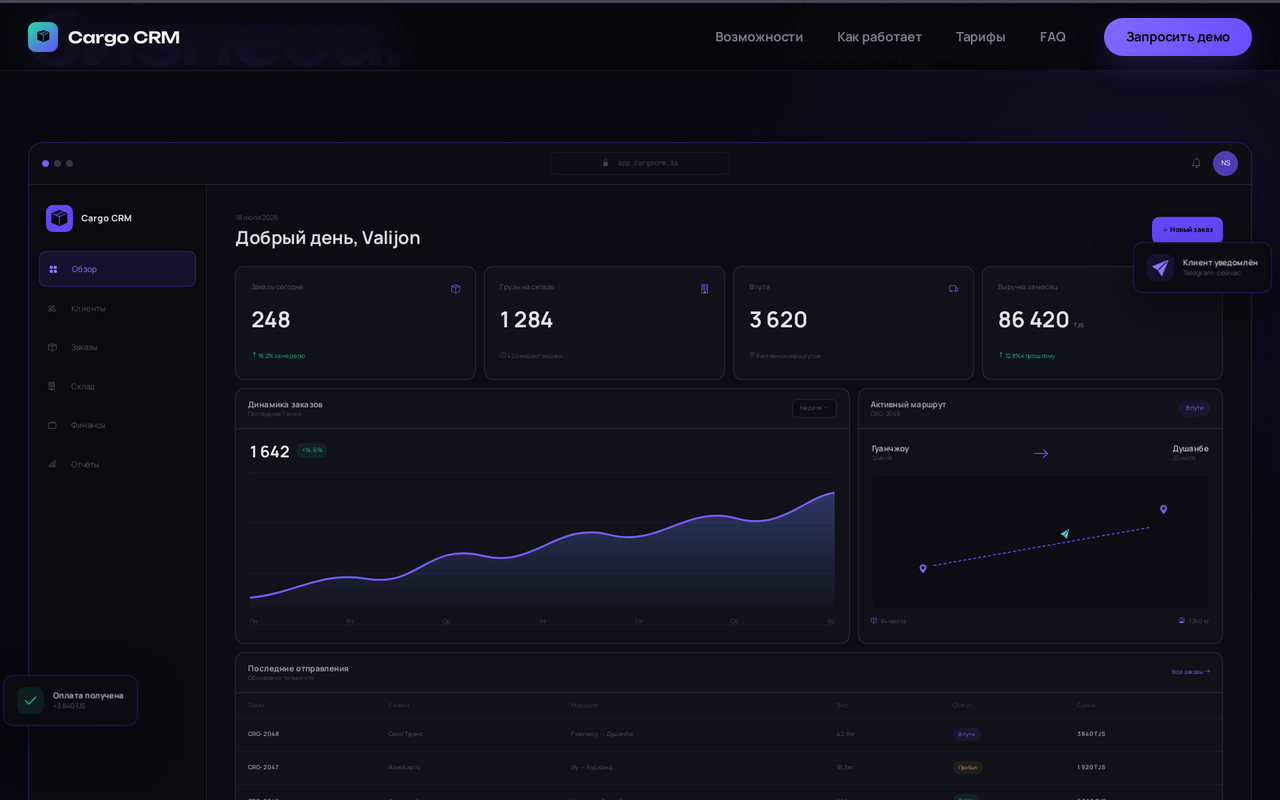
Task: Click the sidebar Cargo CRM cube logo
Action: click(59, 218)
